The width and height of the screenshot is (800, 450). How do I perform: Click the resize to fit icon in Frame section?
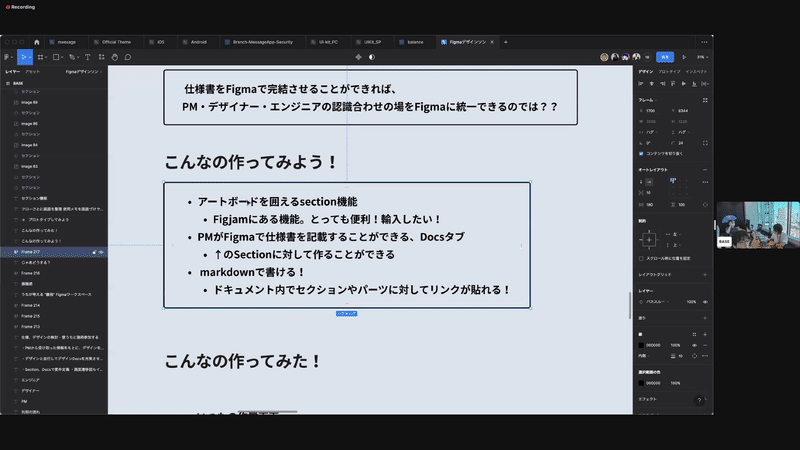pos(705,100)
